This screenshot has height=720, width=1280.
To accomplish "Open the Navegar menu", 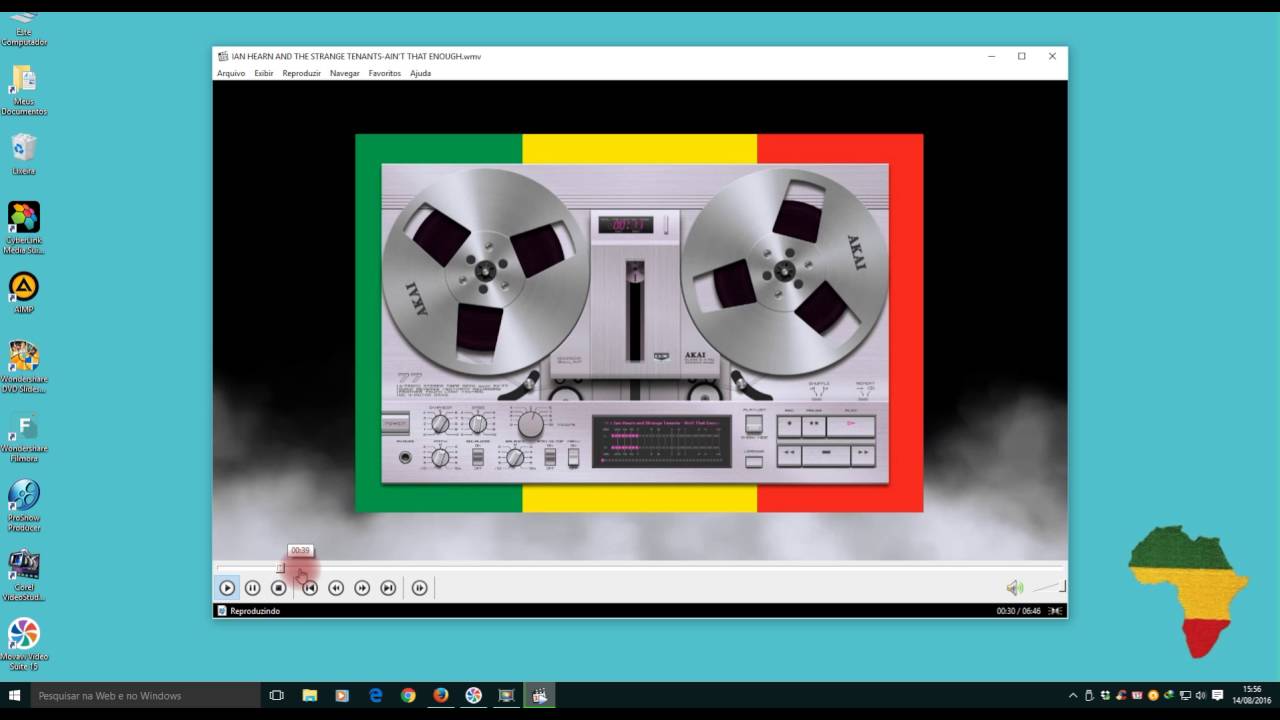I will (345, 73).
